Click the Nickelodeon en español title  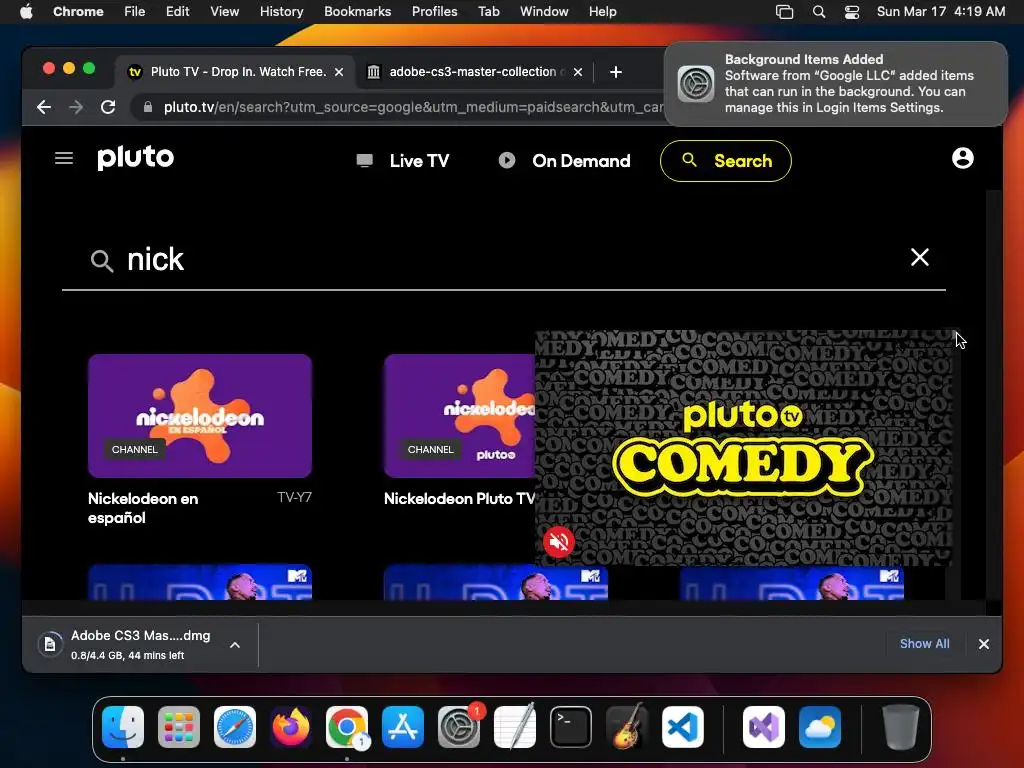pyautogui.click(x=143, y=508)
